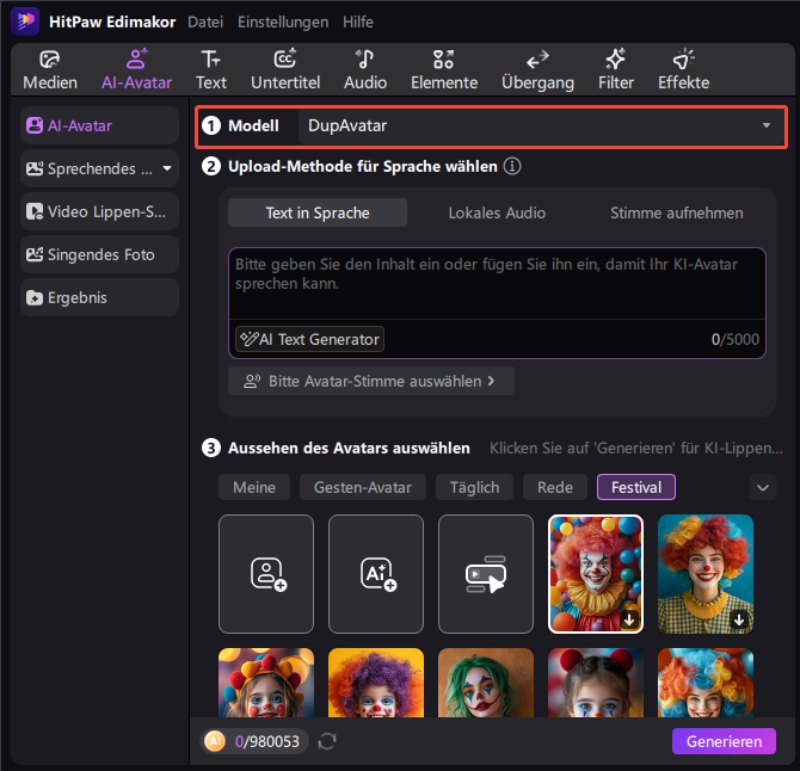Click the Generieren button
800x771 pixels.
click(x=723, y=741)
